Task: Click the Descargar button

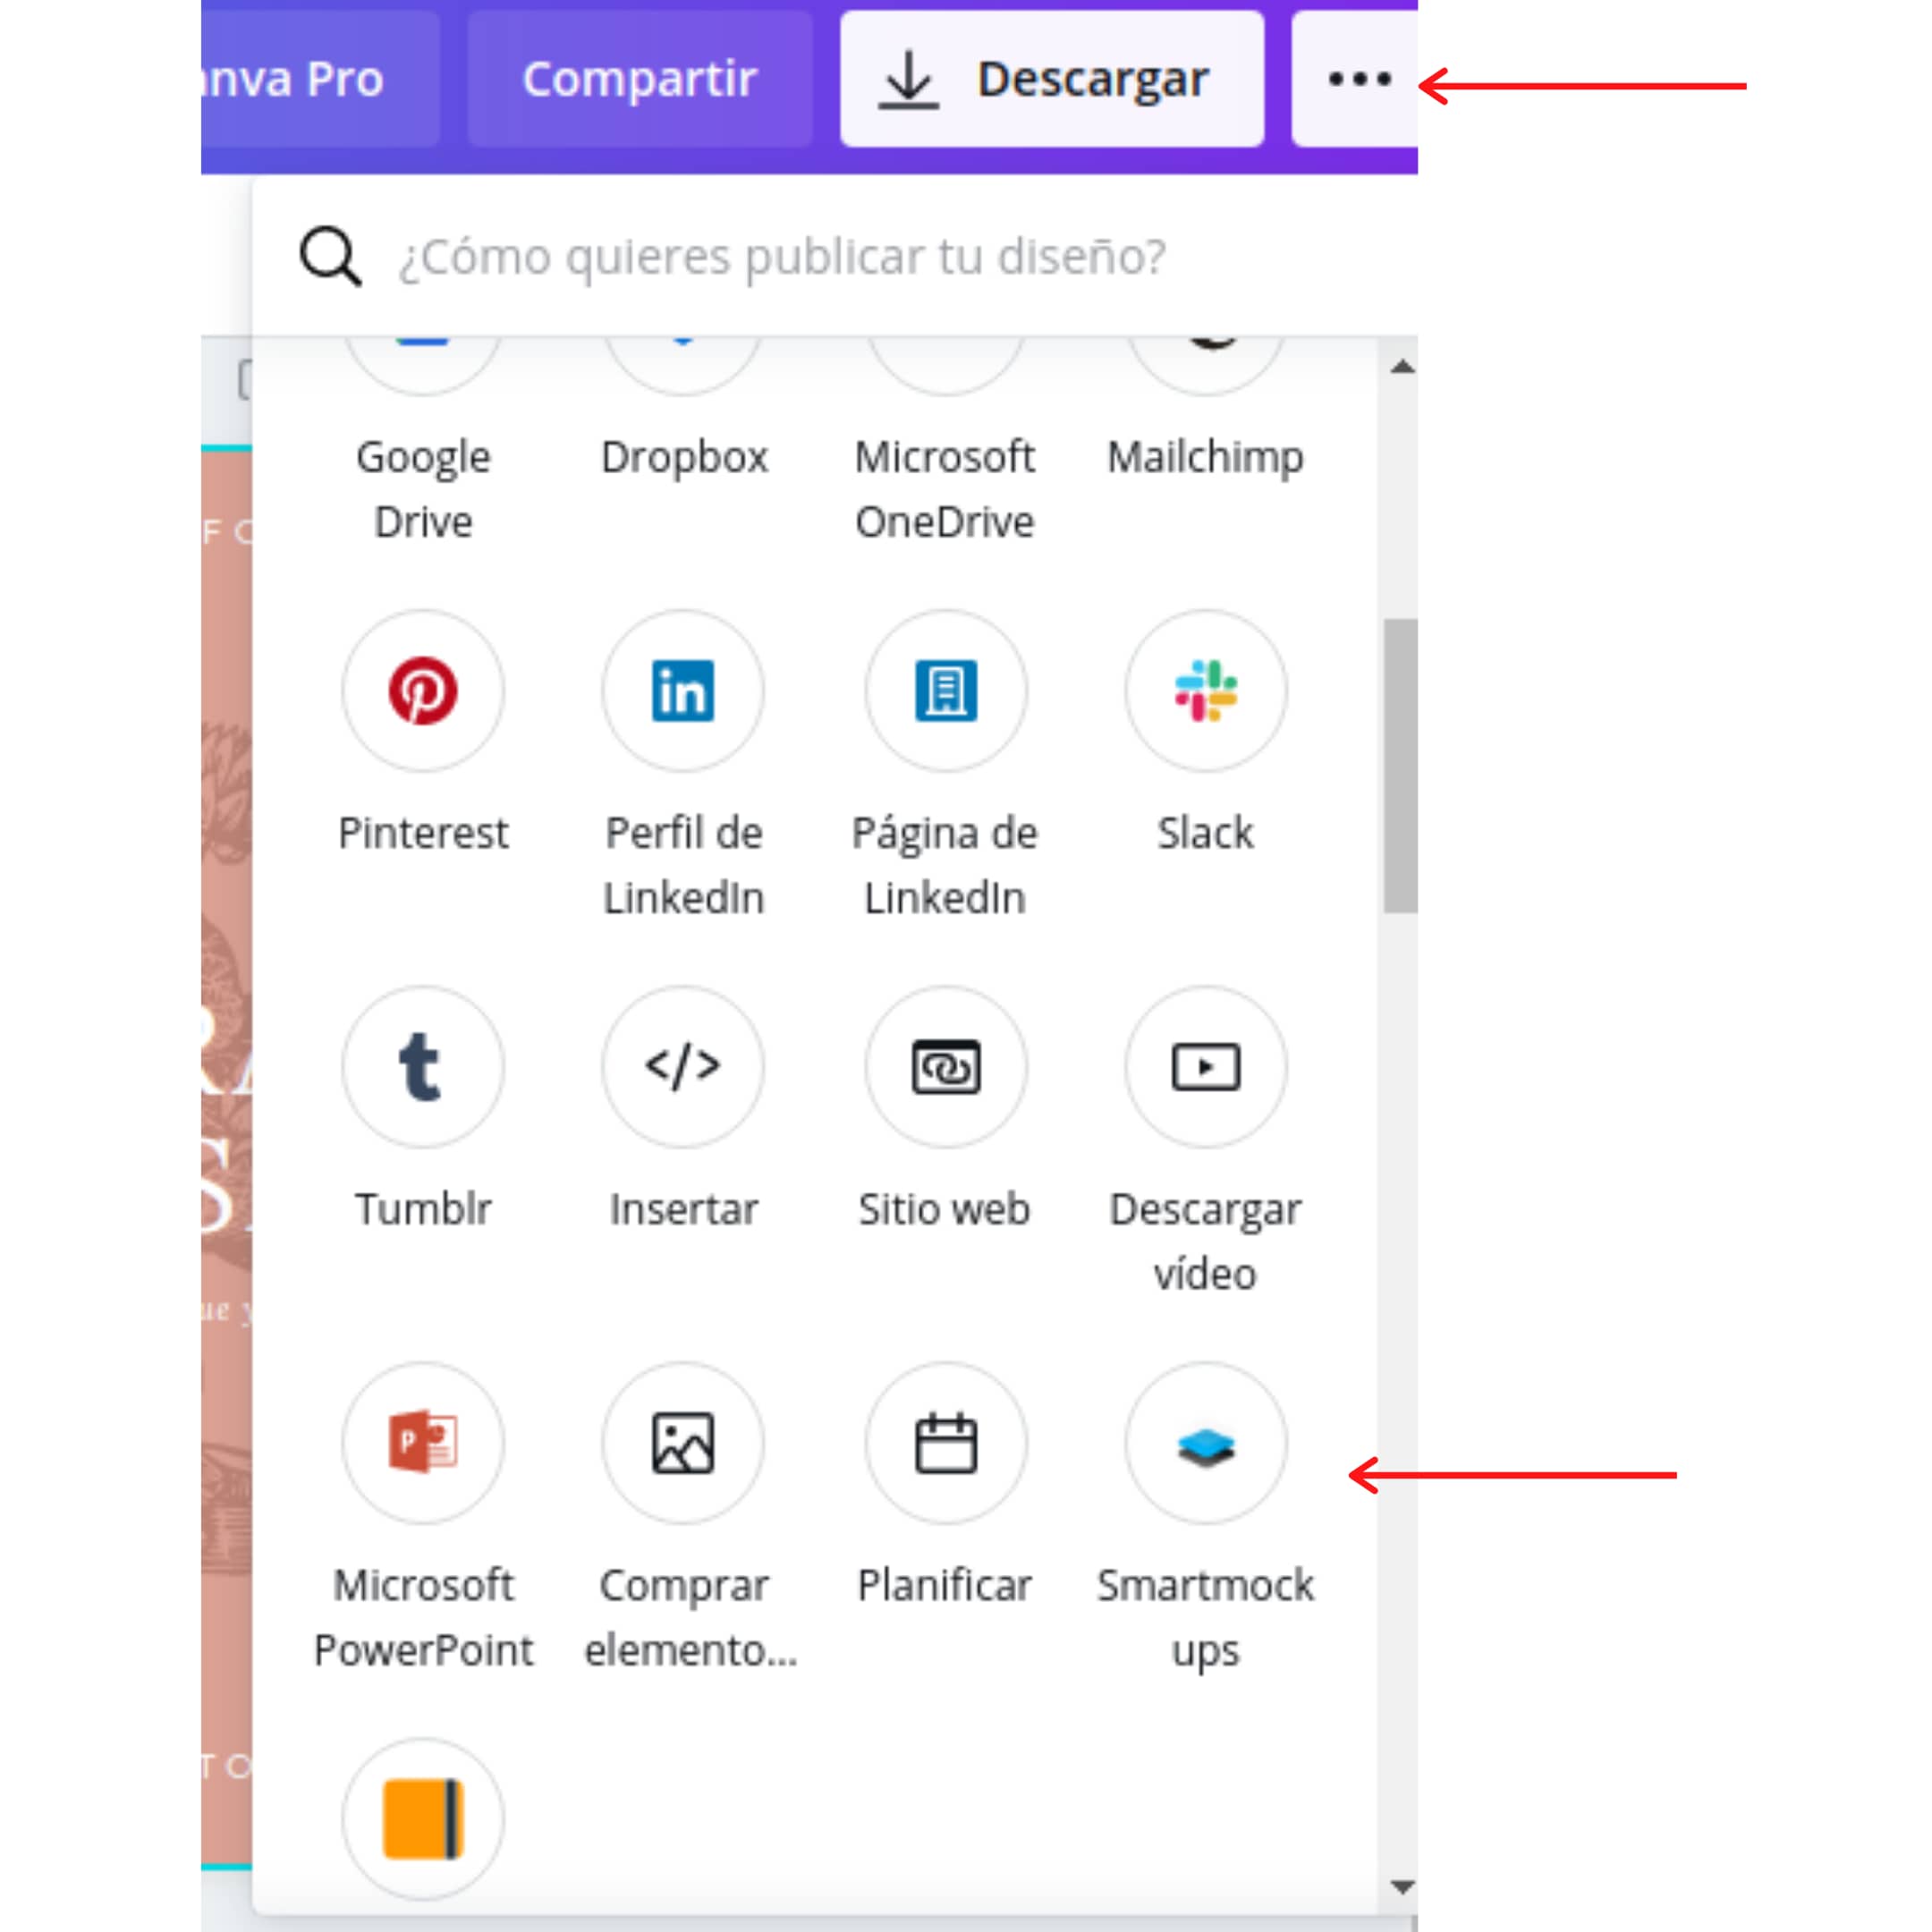Action: (x=1052, y=79)
